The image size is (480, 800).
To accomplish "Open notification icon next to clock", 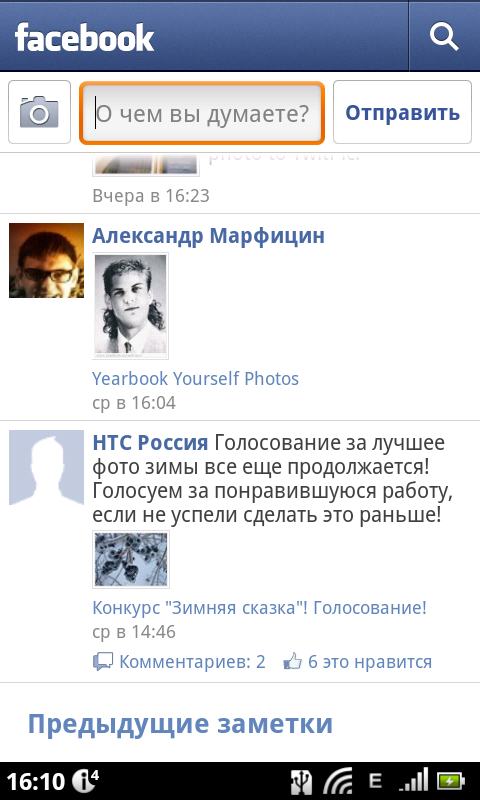I will 85,780.
